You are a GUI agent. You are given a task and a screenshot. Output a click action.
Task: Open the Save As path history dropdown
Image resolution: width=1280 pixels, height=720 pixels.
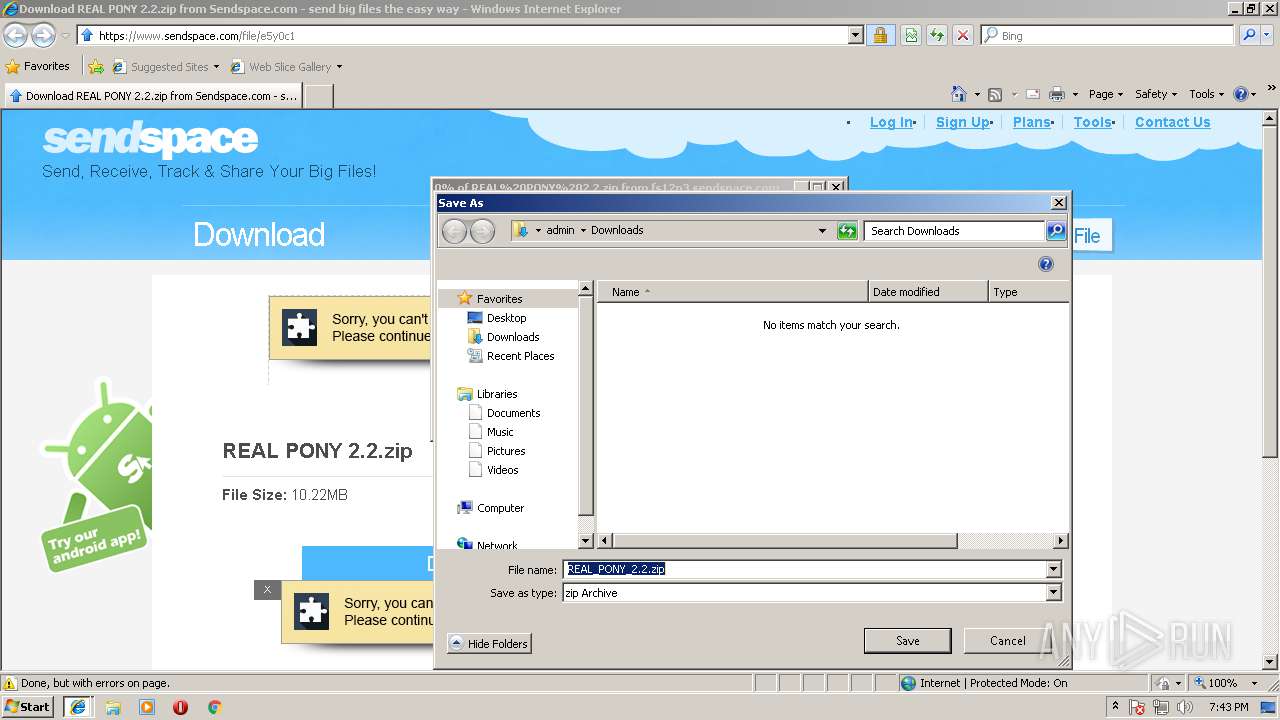[x=823, y=231]
